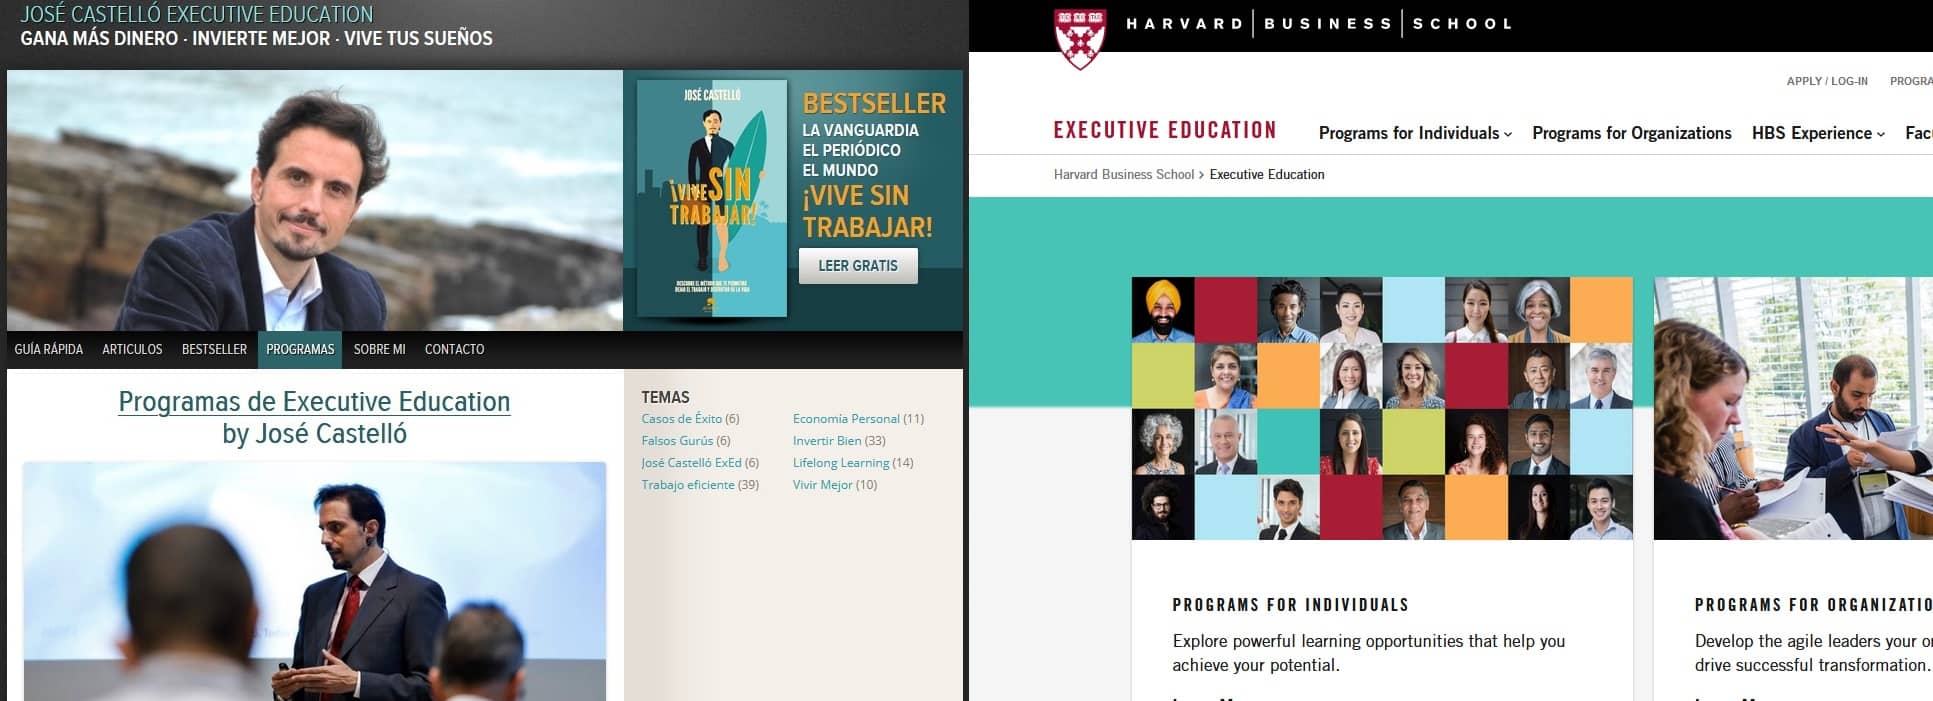
Task: Expand the Programs for Individuals dropdown
Action: click(x=1415, y=133)
